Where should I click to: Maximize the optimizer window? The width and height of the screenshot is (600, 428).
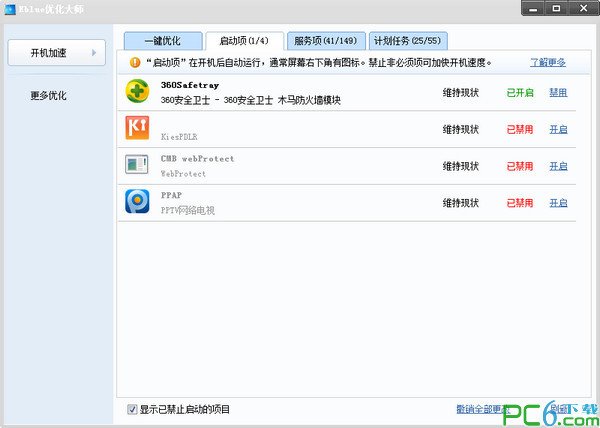point(557,8)
